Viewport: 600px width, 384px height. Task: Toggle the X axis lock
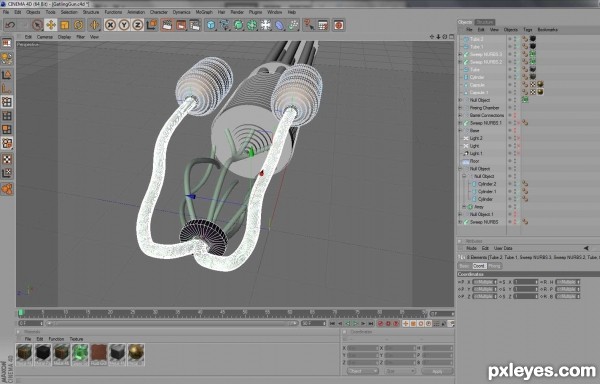pyautogui.click(x=110, y=25)
